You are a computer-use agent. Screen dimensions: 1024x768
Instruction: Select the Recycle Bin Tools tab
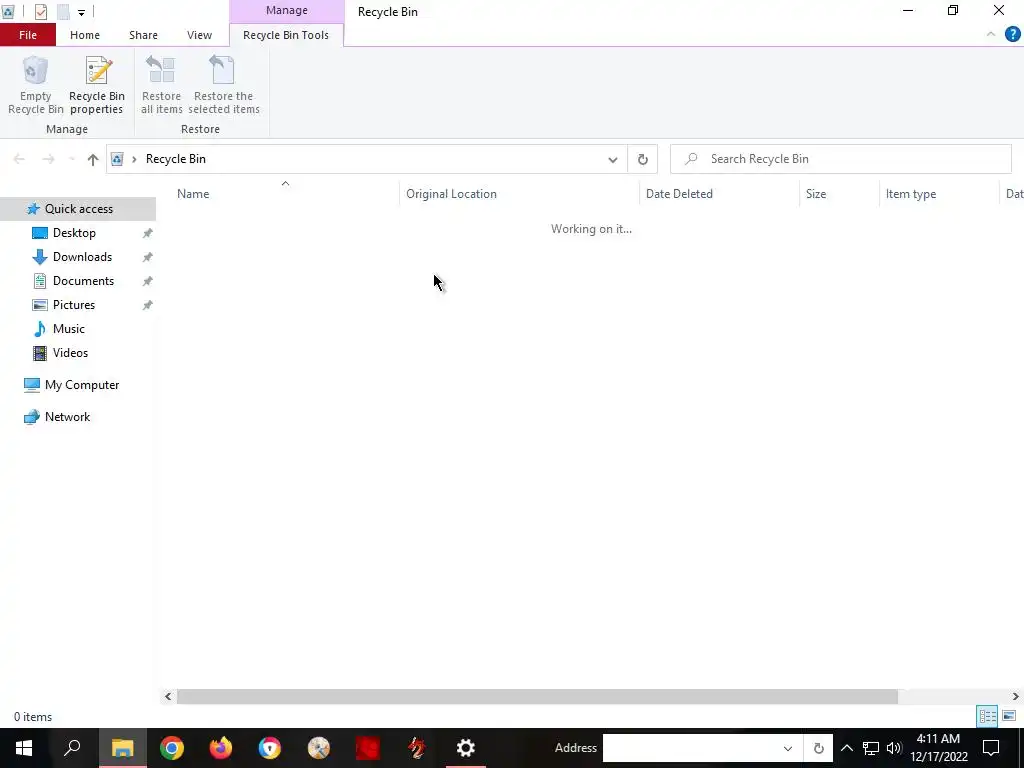tap(286, 35)
